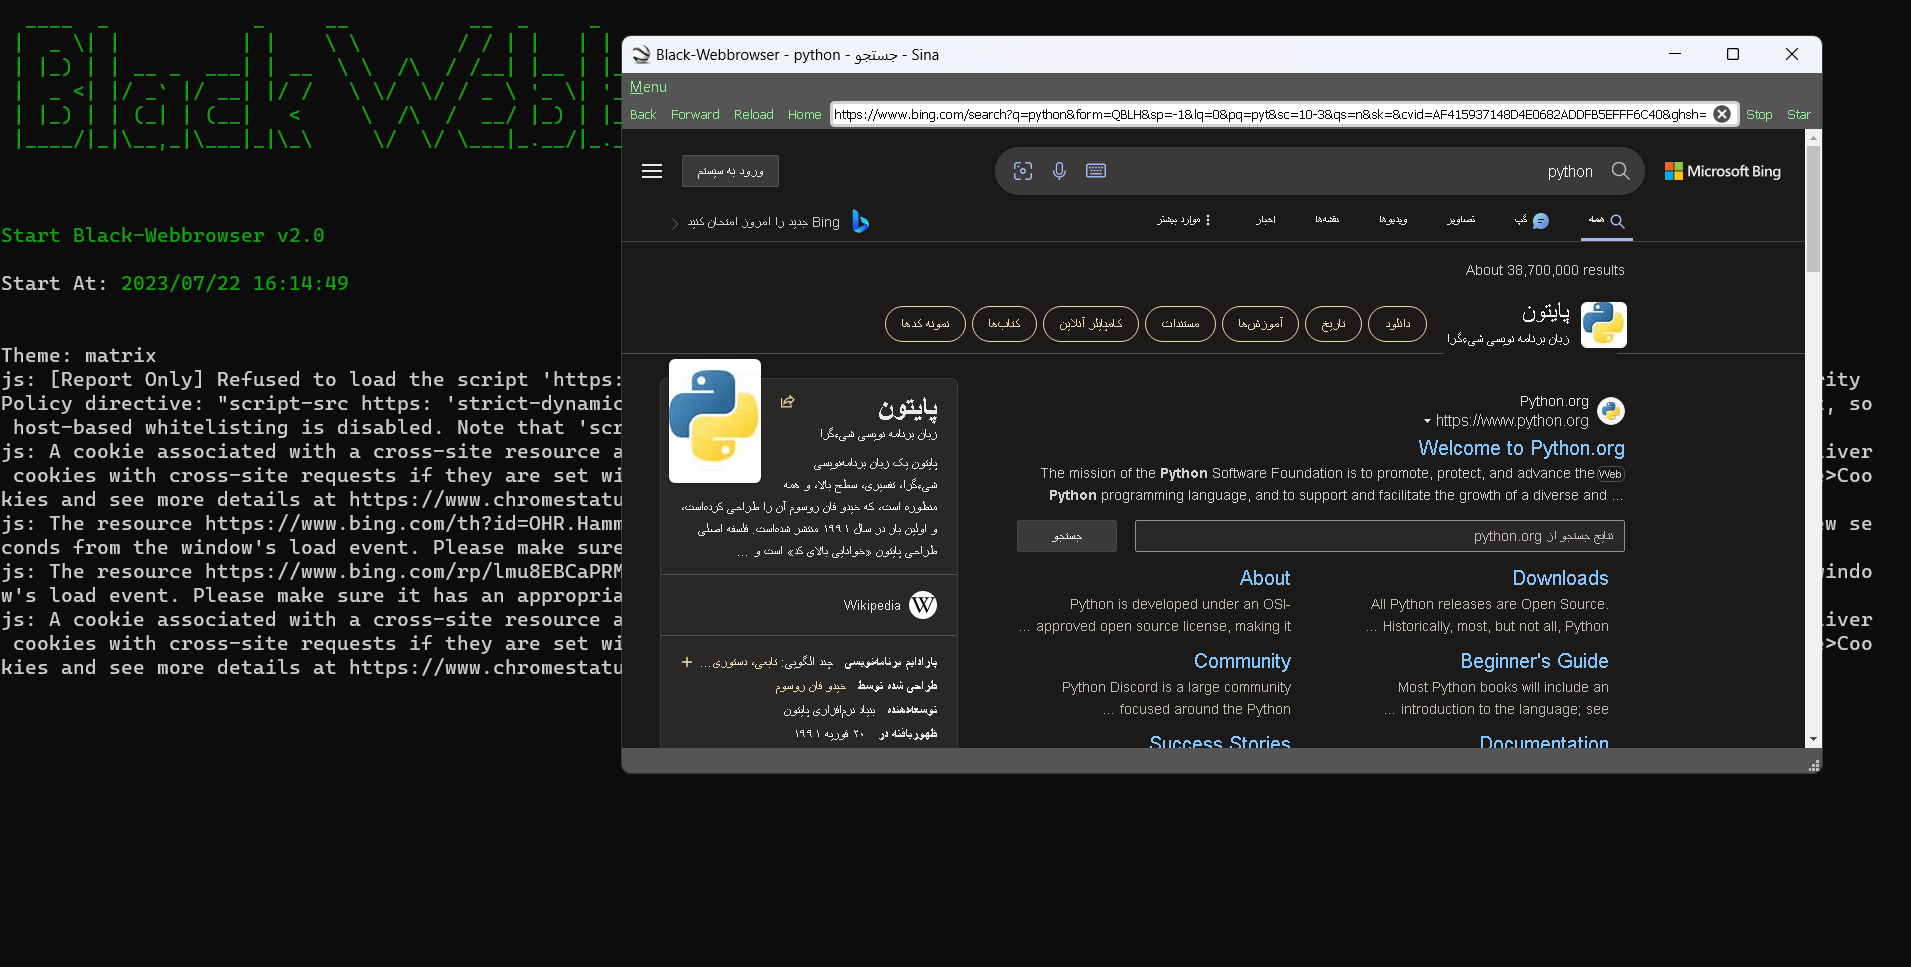Click 'About 38,700,000 results' text
The width and height of the screenshot is (1911, 967).
[x=1545, y=270]
